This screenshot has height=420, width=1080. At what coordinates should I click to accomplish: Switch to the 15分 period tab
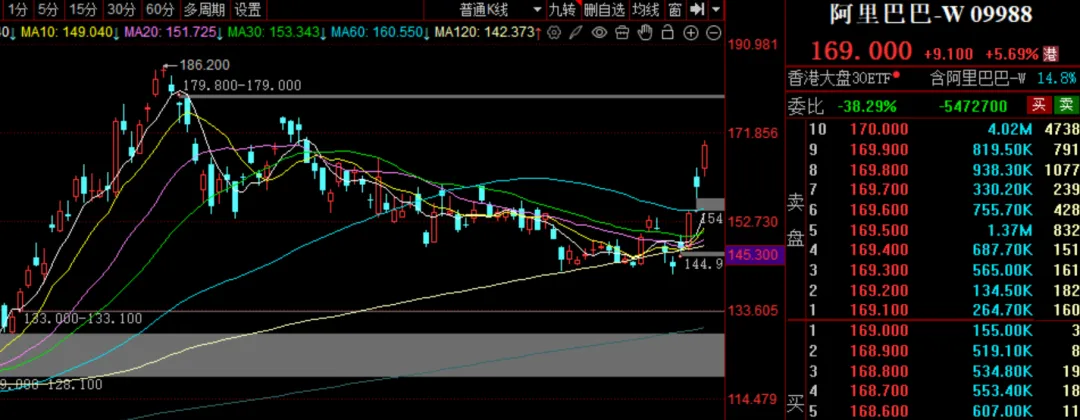(83, 10)
